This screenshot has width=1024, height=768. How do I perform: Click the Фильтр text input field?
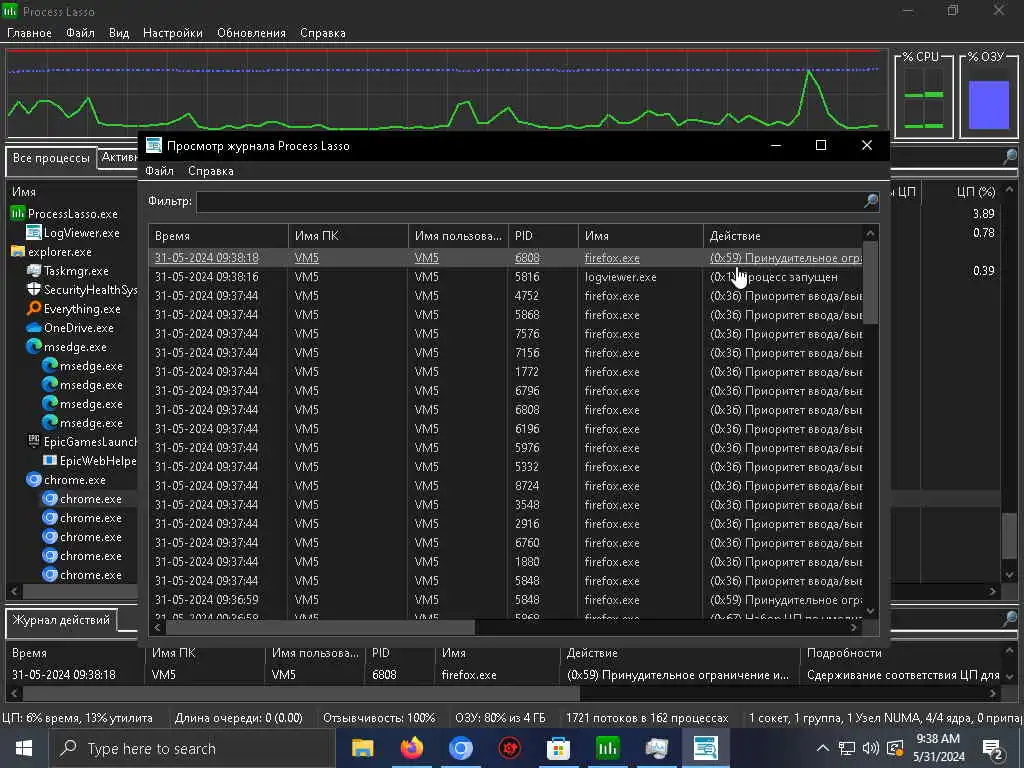529,201
